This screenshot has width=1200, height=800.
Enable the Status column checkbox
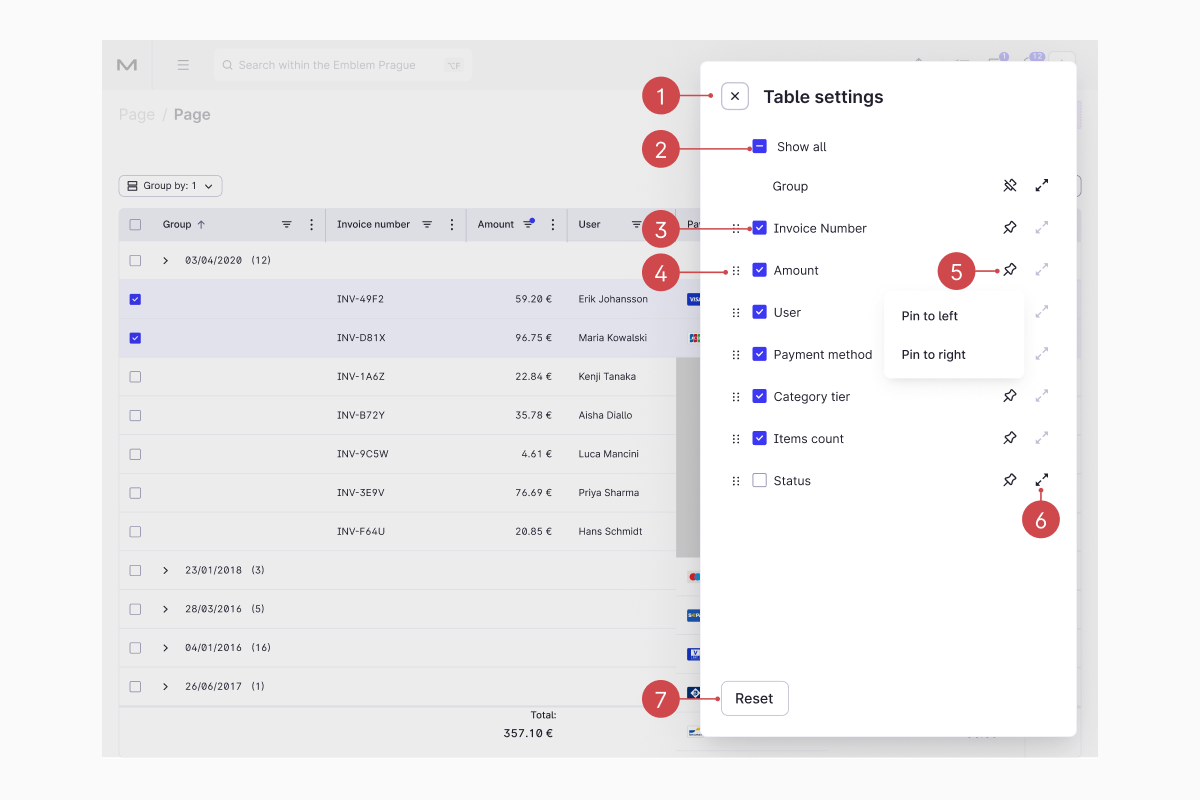[760, 480]
